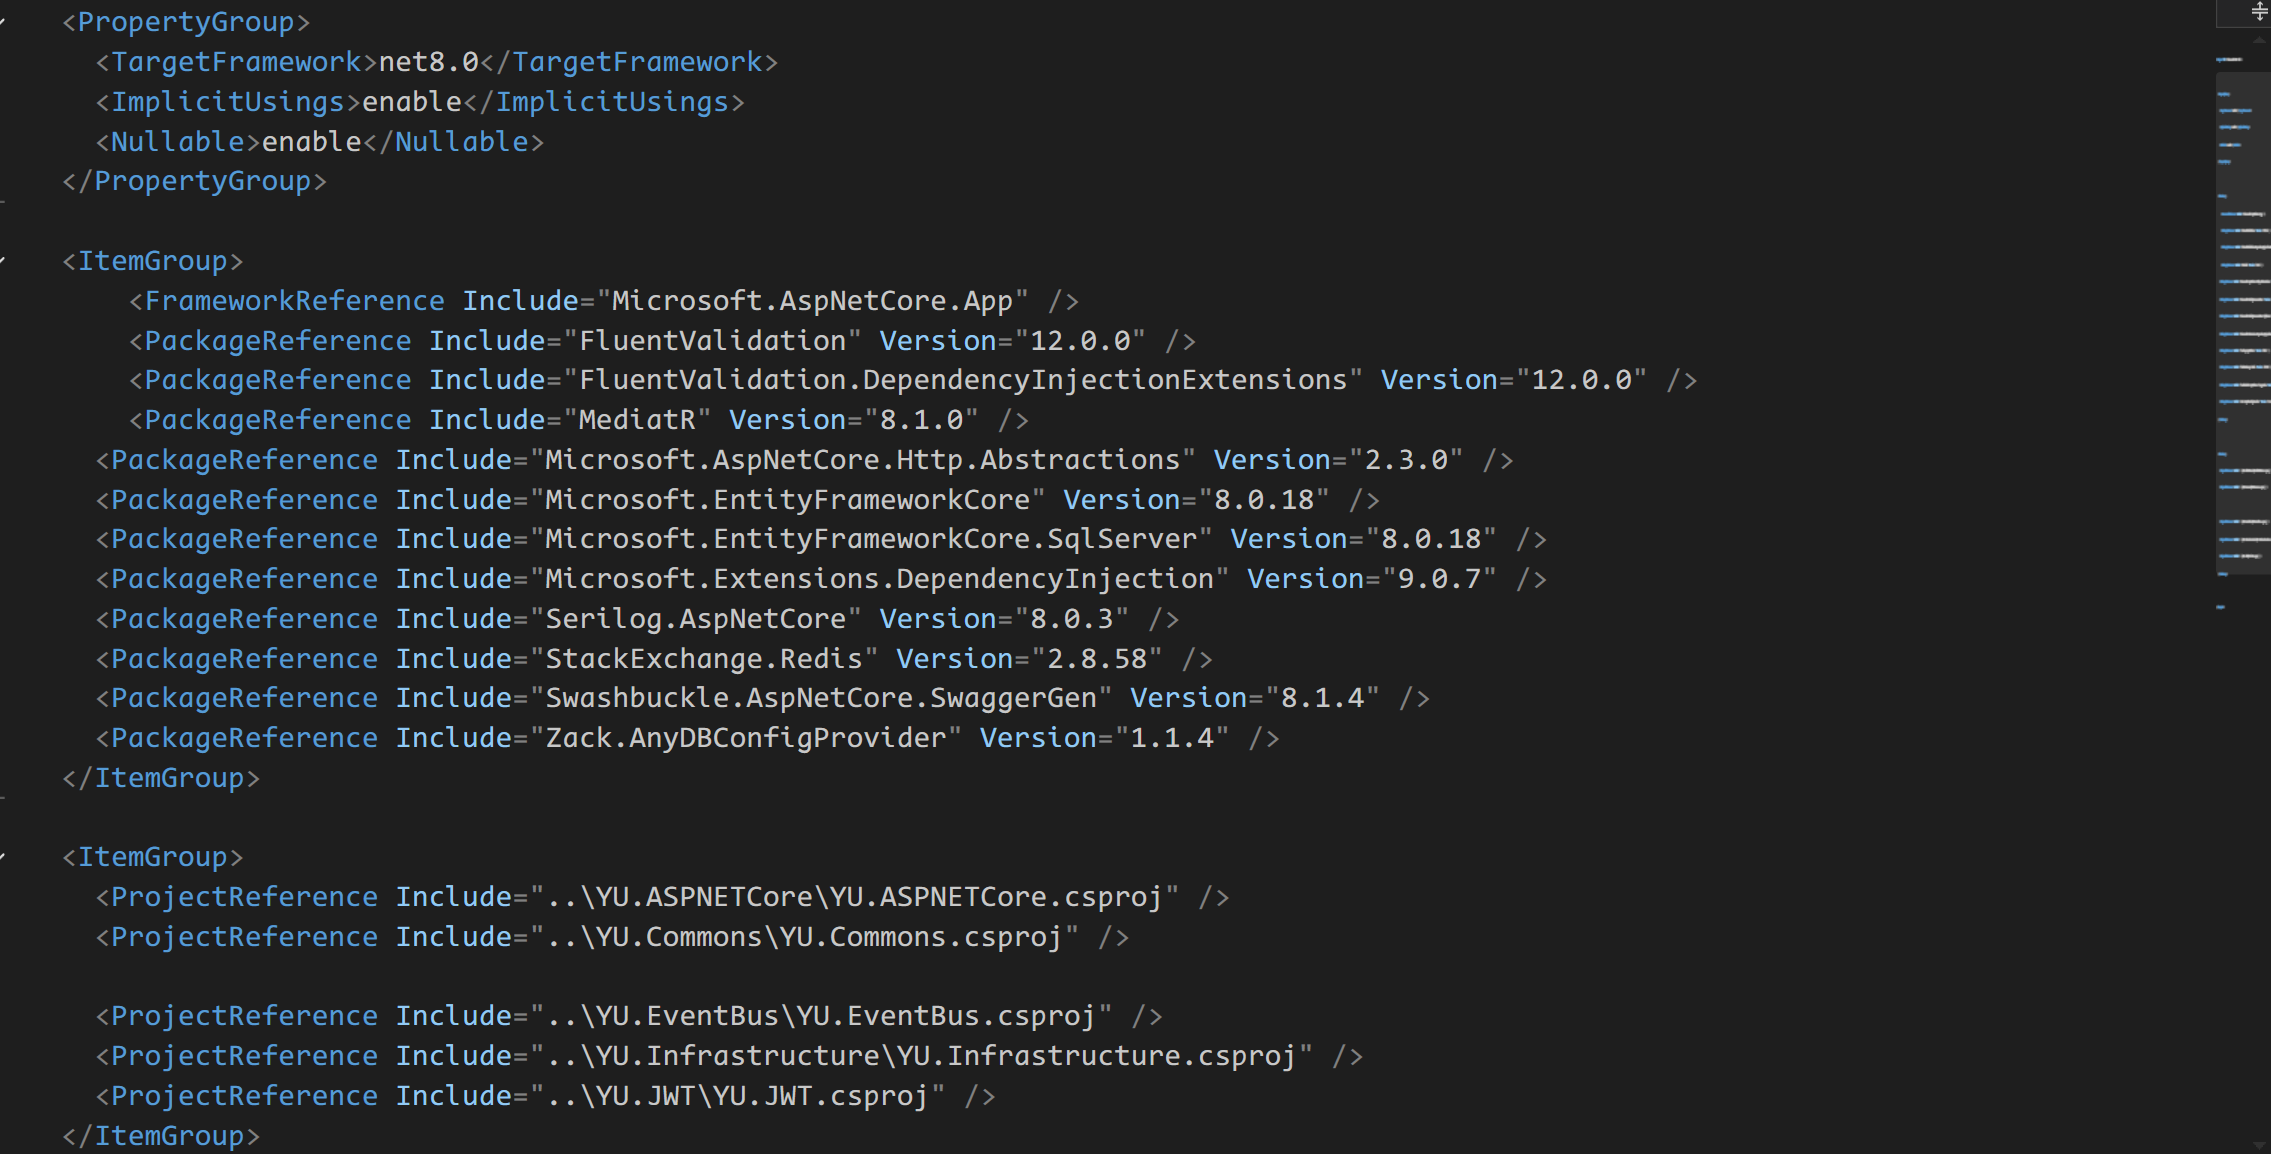Click "Microsoft.EntityFrameworkCore" package name
2271x1154 pixels.
pyautogui.click(x=787, y=500)
